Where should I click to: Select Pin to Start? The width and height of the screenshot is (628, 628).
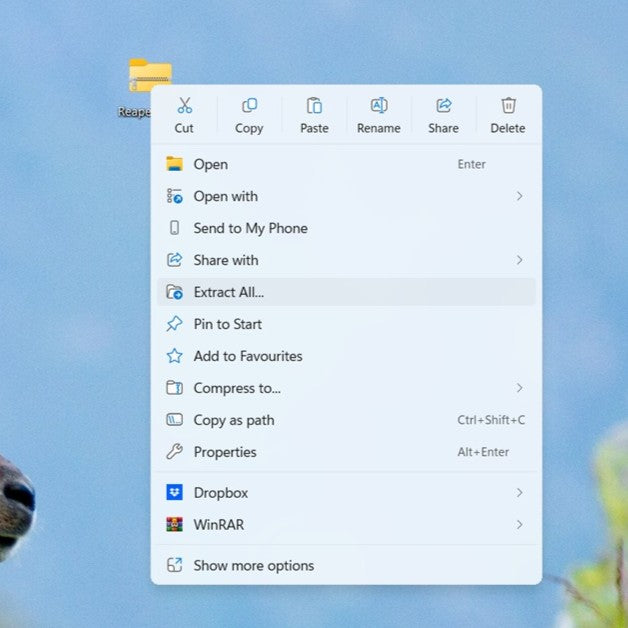346,324
